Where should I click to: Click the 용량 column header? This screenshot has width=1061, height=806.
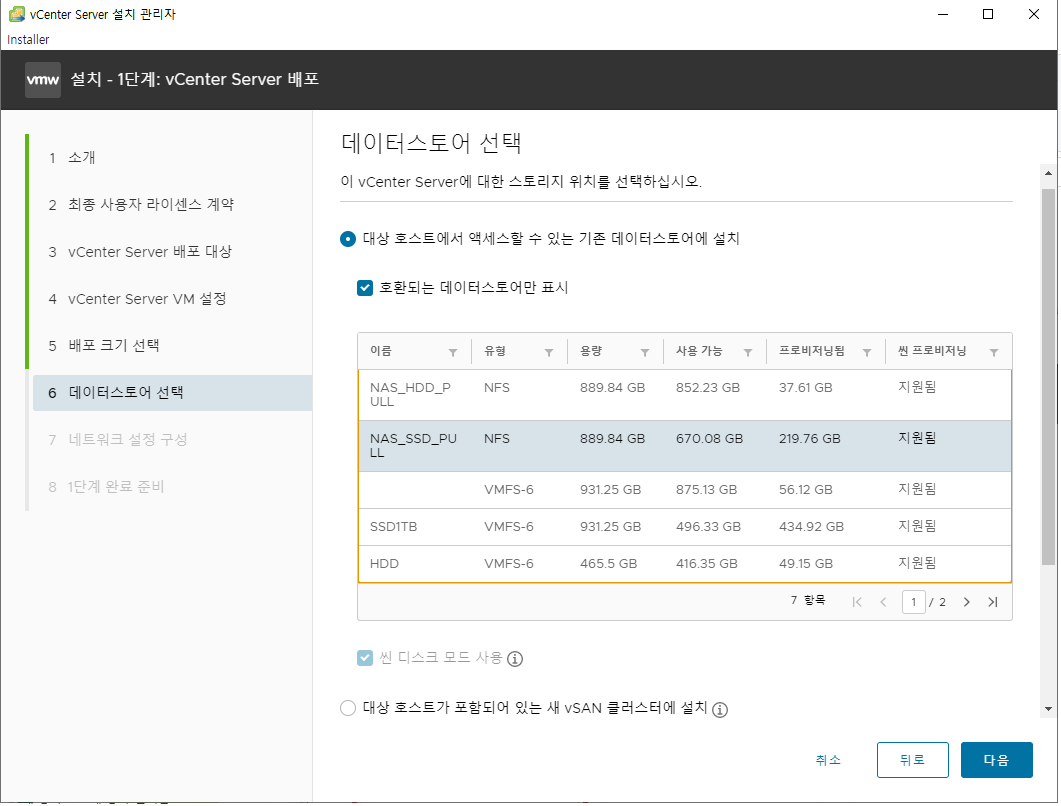click(591, 351)
